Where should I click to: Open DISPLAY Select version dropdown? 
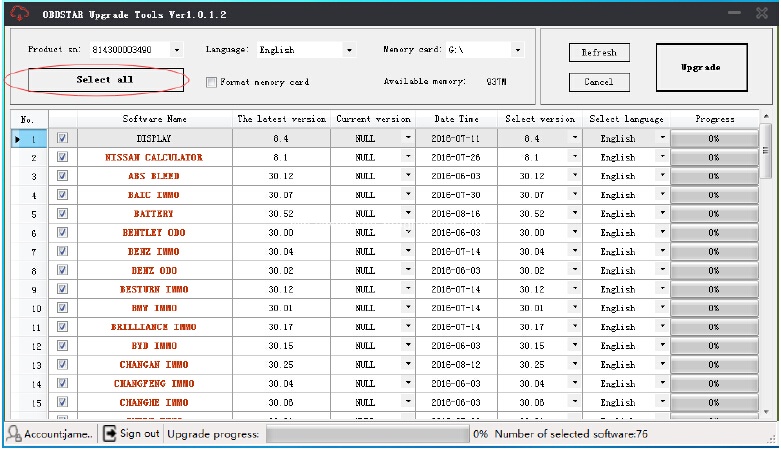point(575,138)
